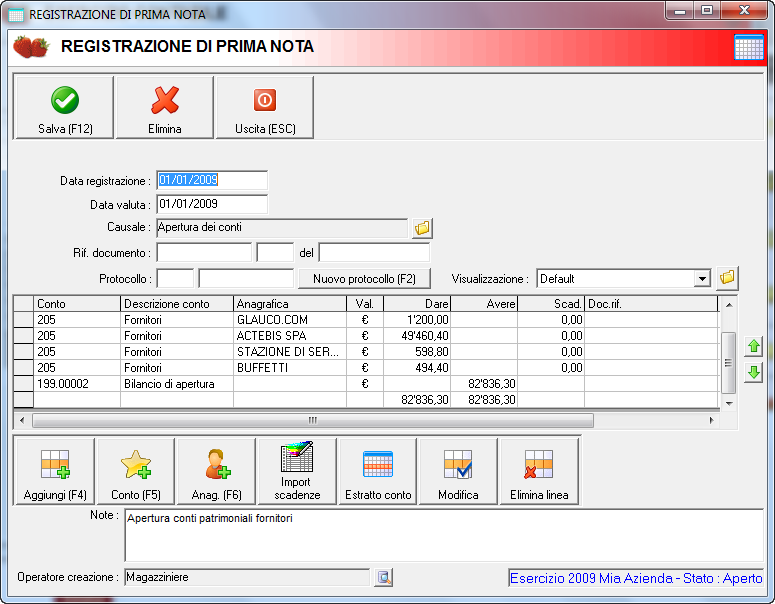
Task: Click Import scadenze button
Action: pyautogui.click(x=297, y=472)
